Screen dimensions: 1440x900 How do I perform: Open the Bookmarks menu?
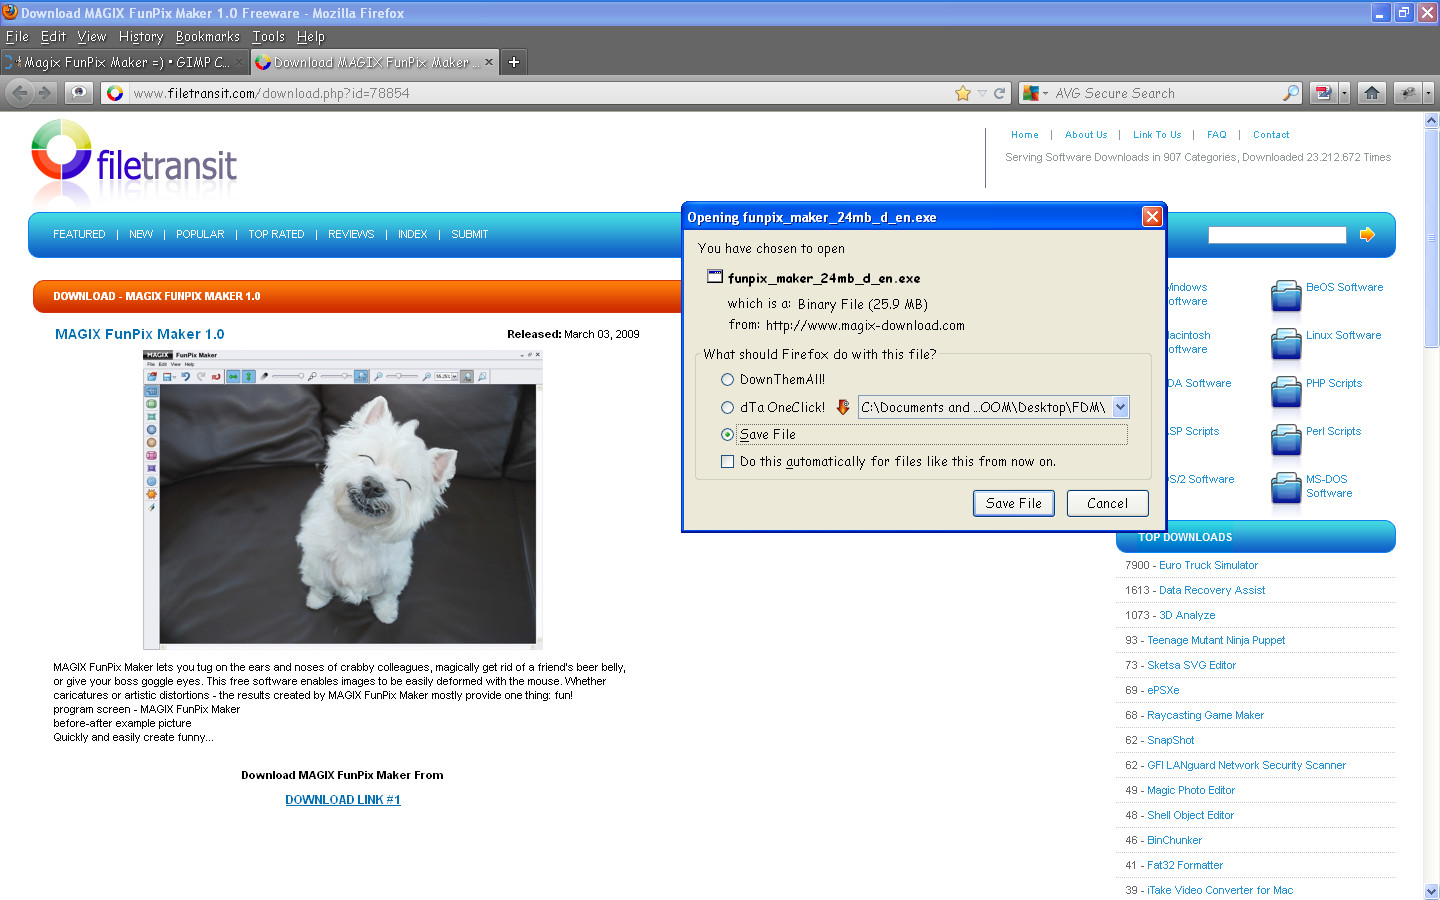click(x=208, y=36)
